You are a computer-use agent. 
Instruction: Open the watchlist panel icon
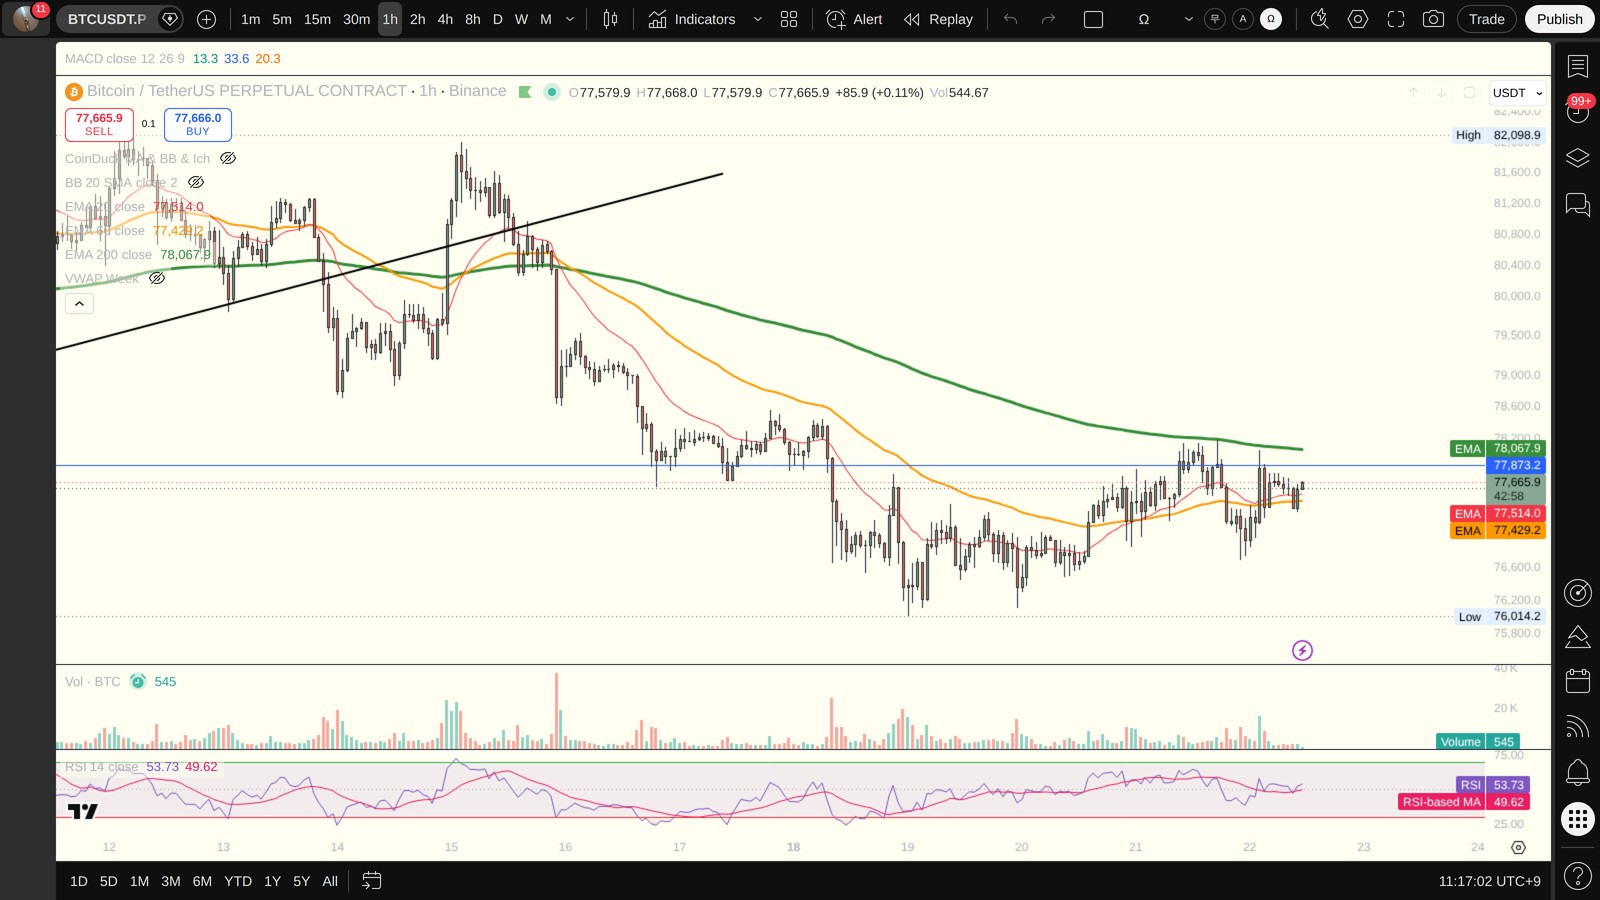[x=1578, y=66]
